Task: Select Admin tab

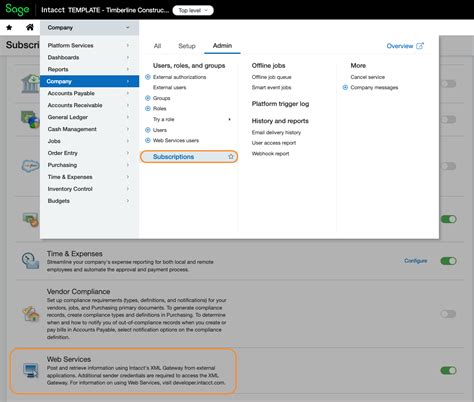Action: [x=222, y=46]
